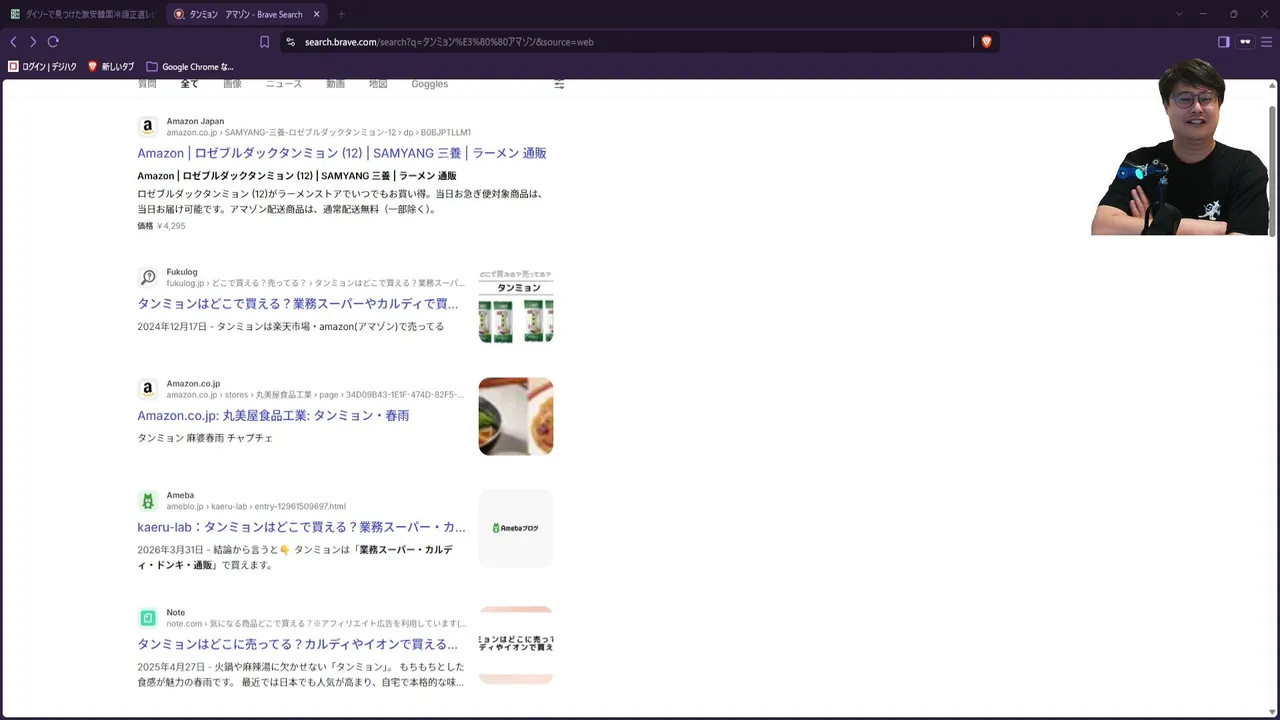Click the Fukulog favicon icon
Viewport: 1280px width, 720px height.
(x=148, y=277)
